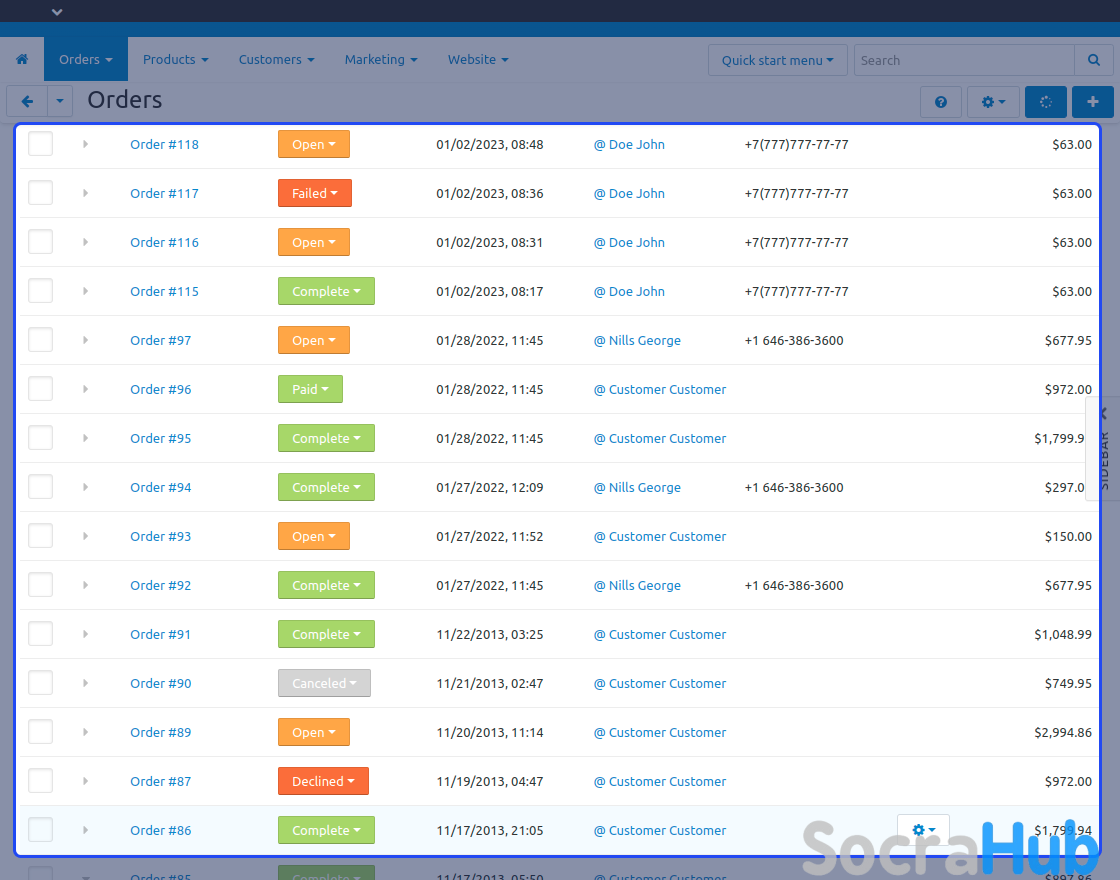Open the Products menu
The image size is (1120, 880).
(x=175, y=60)
